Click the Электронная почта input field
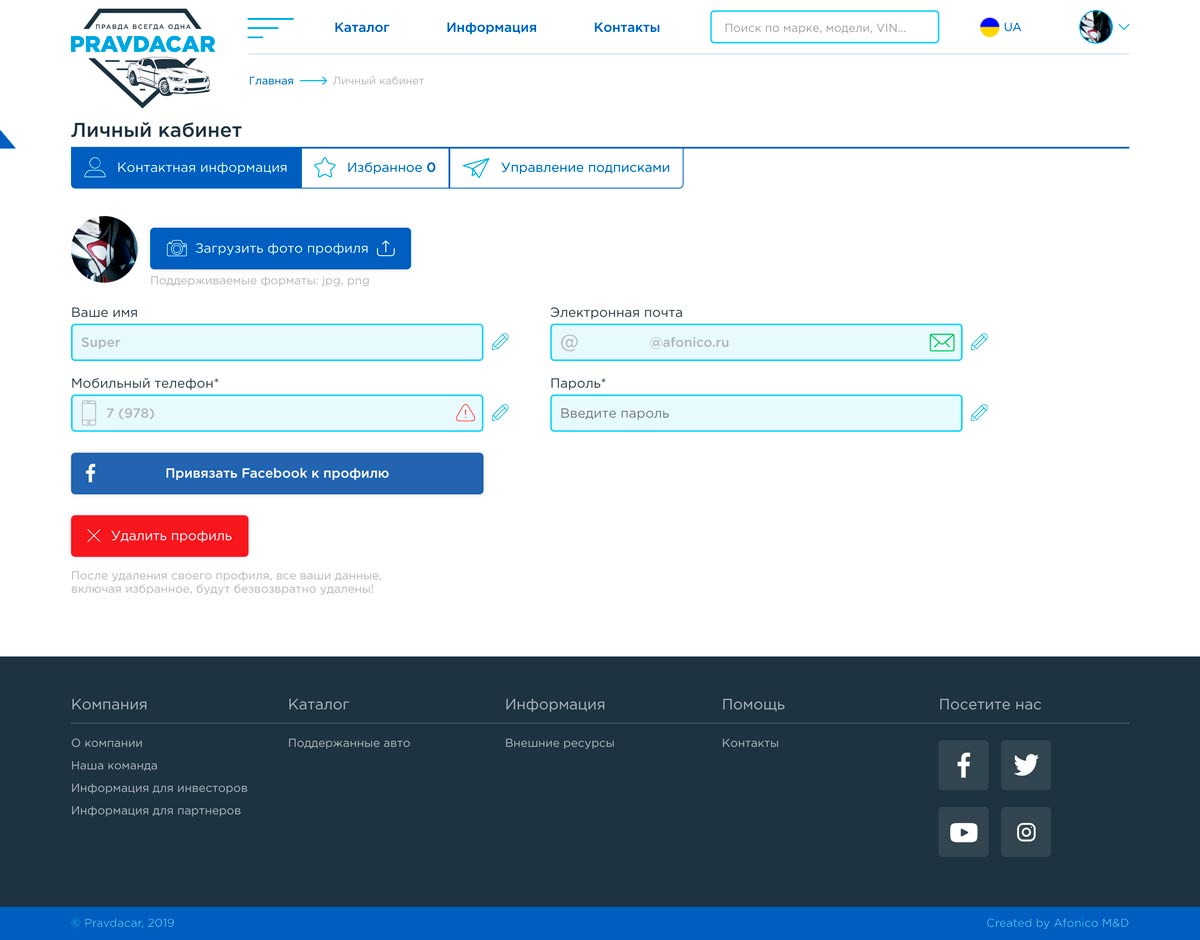 coord(756,343)
